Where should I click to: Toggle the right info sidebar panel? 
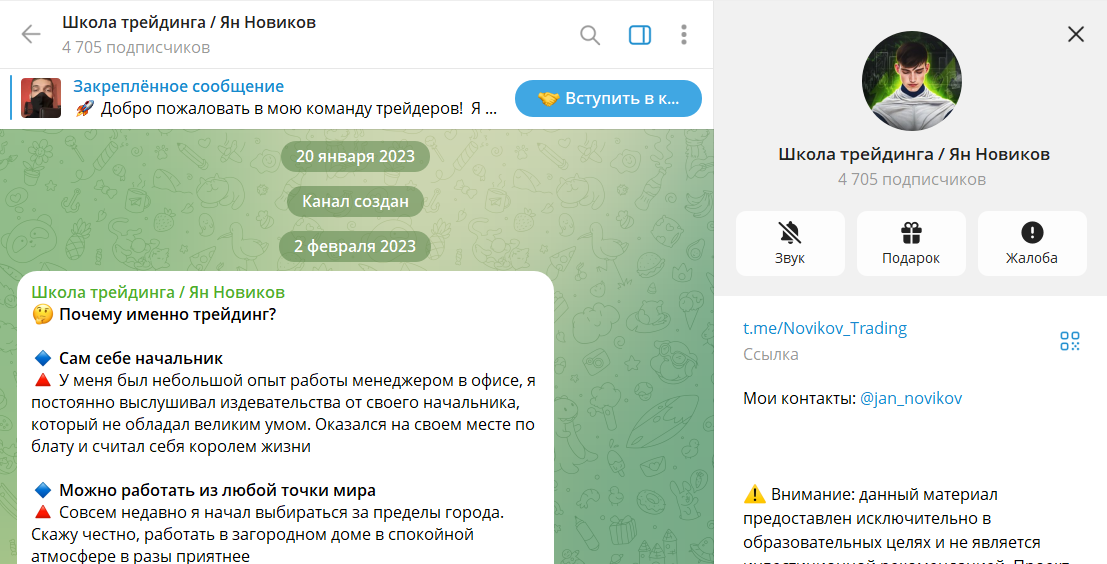640,35
